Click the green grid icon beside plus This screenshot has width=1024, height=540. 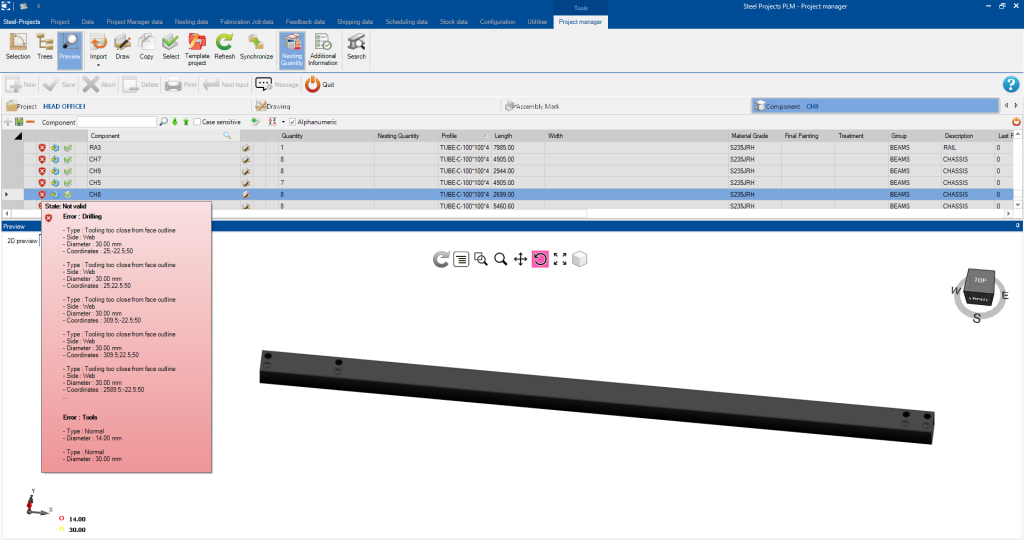(19, 122)
